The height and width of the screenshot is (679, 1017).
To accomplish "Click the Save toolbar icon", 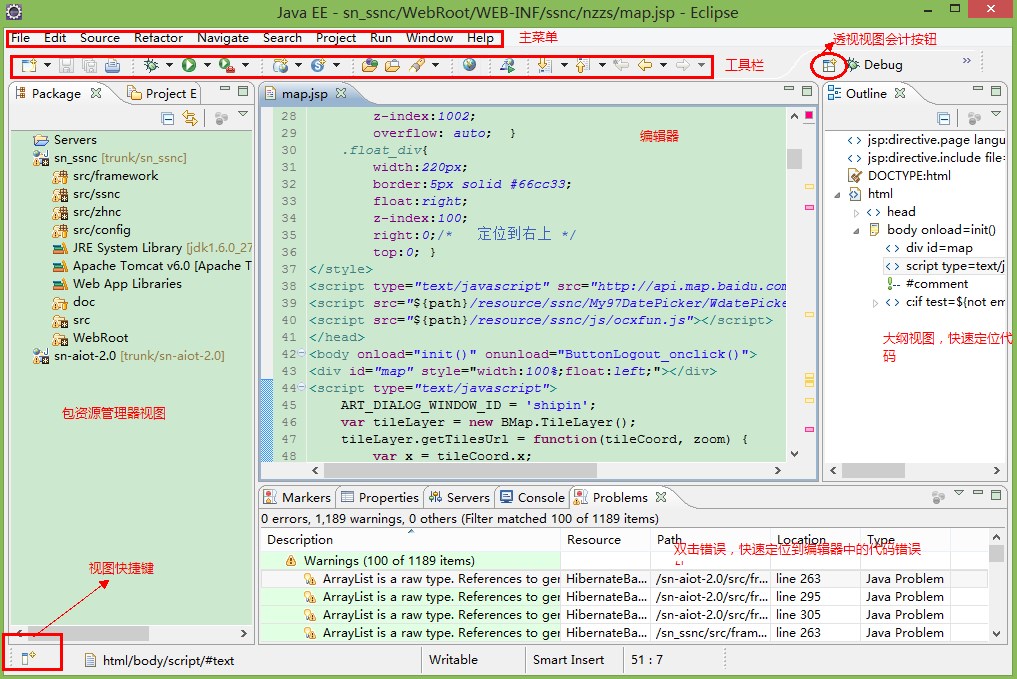I will coord(67,65).
